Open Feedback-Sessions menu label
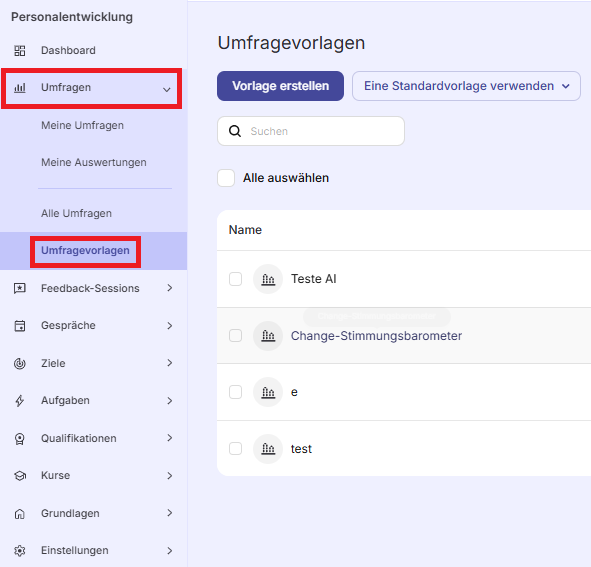 coord(90,288)
